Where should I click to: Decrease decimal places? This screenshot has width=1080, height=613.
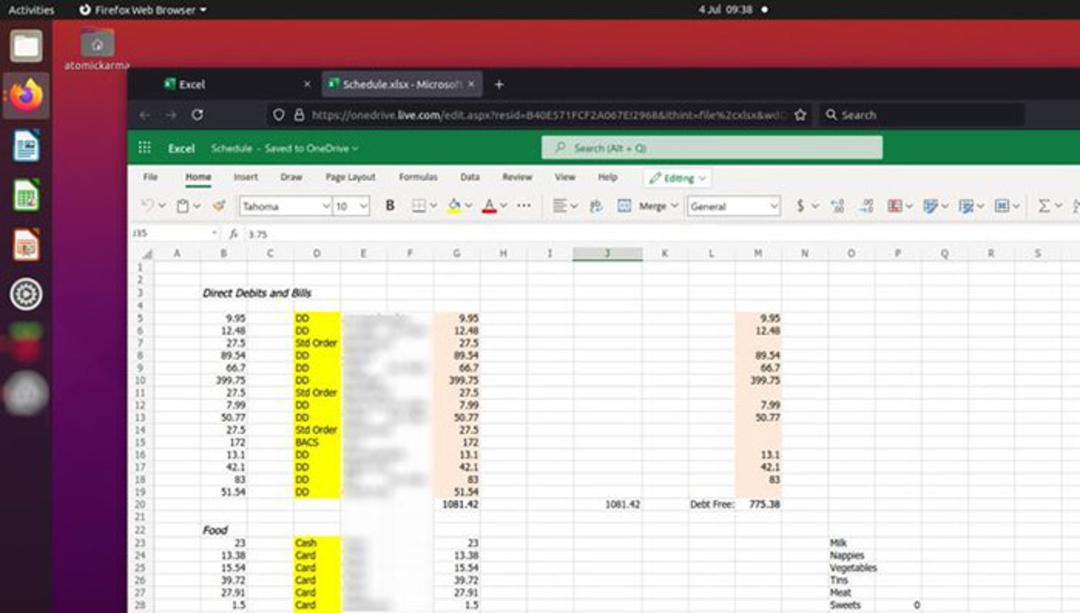(x=866, y=205)
